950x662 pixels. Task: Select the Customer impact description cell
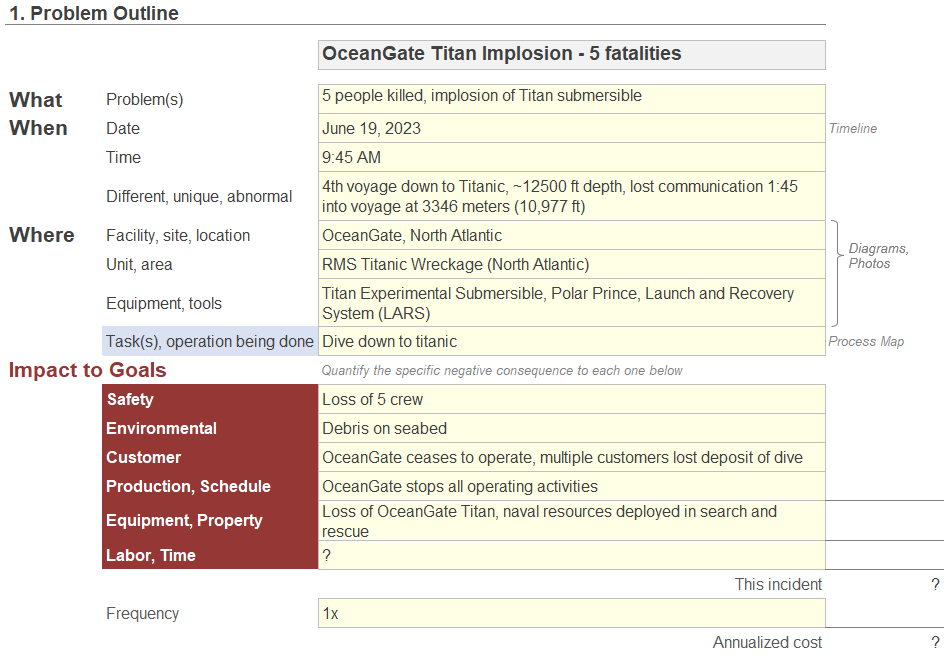pyautogui.click(x=571, y=457)
